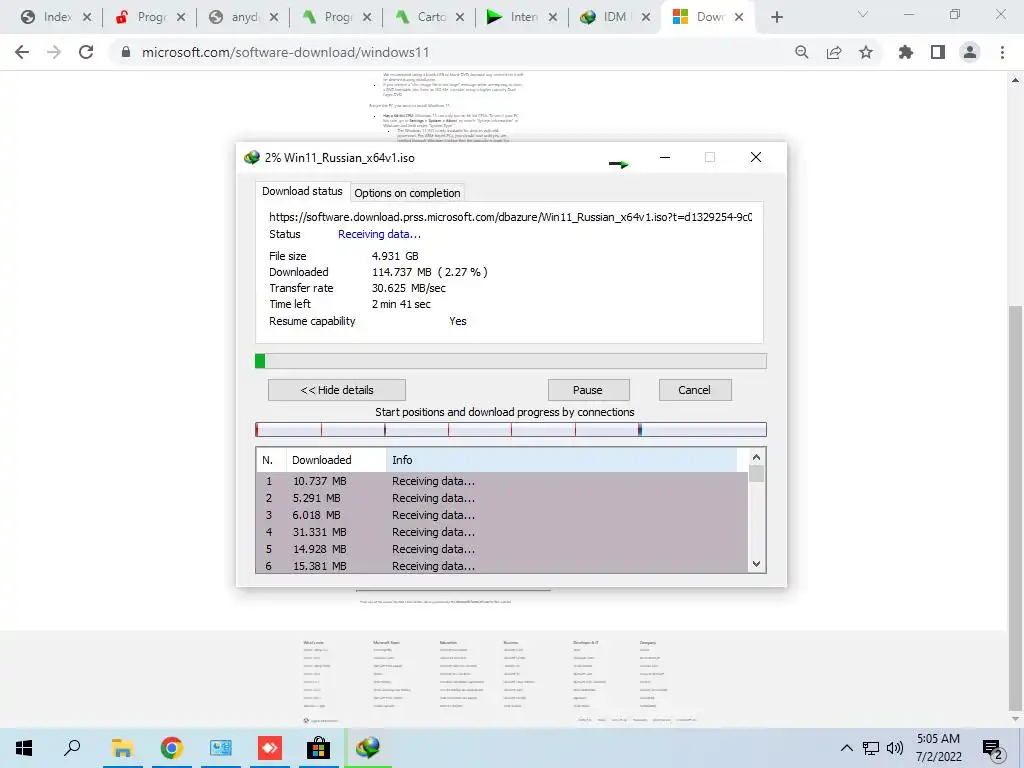This screenshot has width=1024, height=768.
Task: Click the connections progress segment bar
Action: (511, 429)
